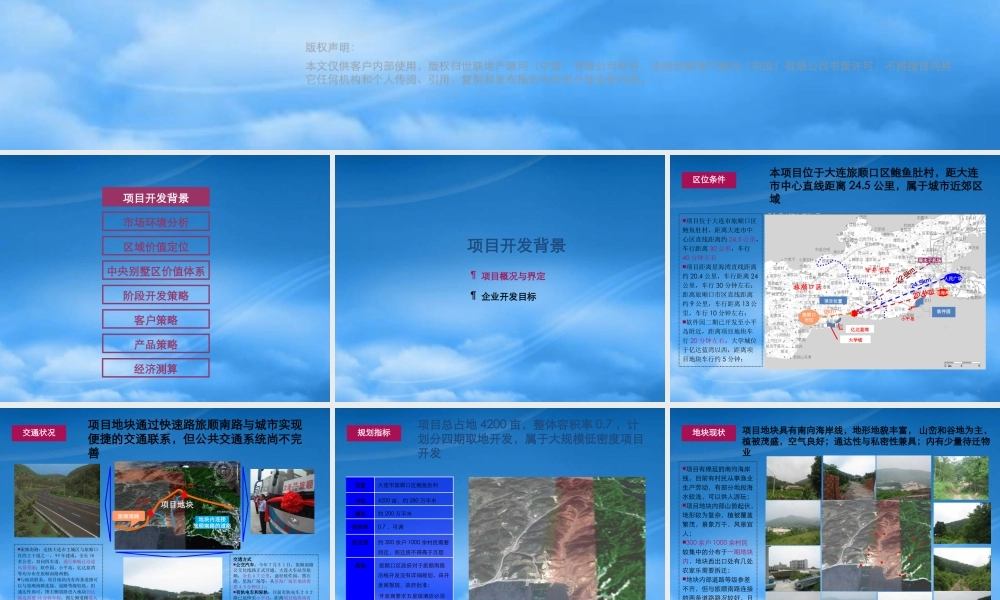Choose the 产品策略 agenda box
Image resolution: width=1000 pixels, height=600 pixels.
point(155,344)
